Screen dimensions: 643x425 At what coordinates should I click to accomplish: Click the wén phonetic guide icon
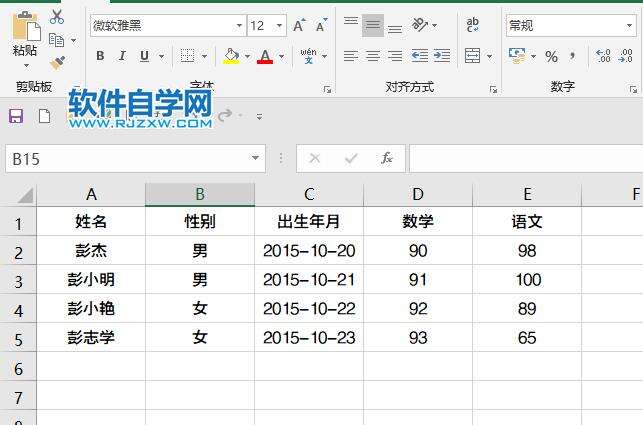(308, 56)
